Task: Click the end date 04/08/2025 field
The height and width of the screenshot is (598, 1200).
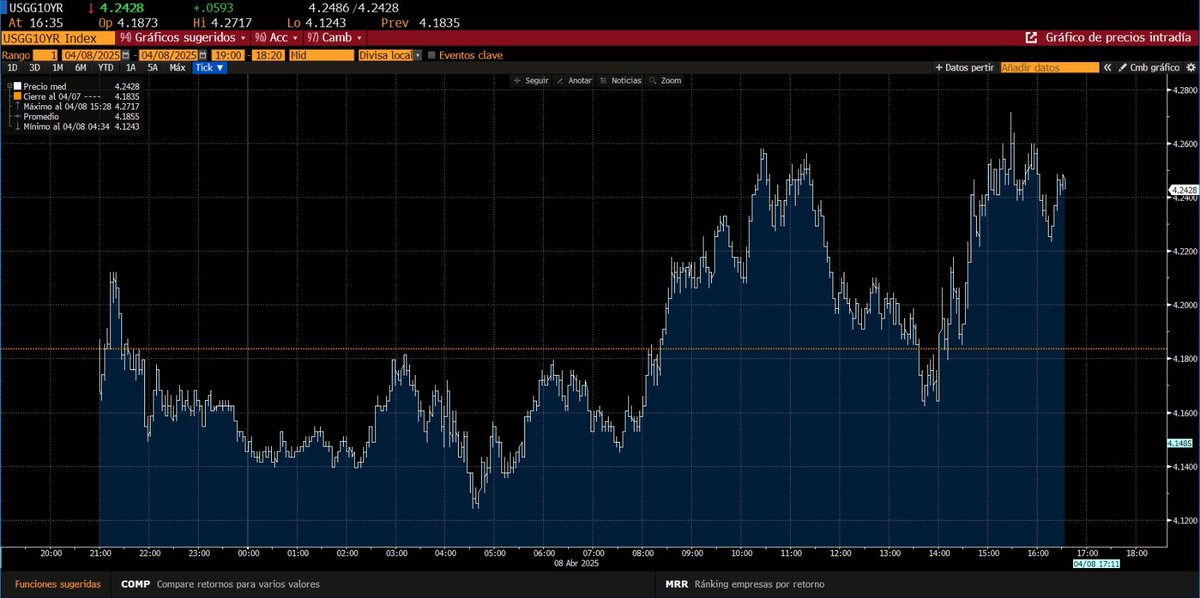Action: (169, 55)
